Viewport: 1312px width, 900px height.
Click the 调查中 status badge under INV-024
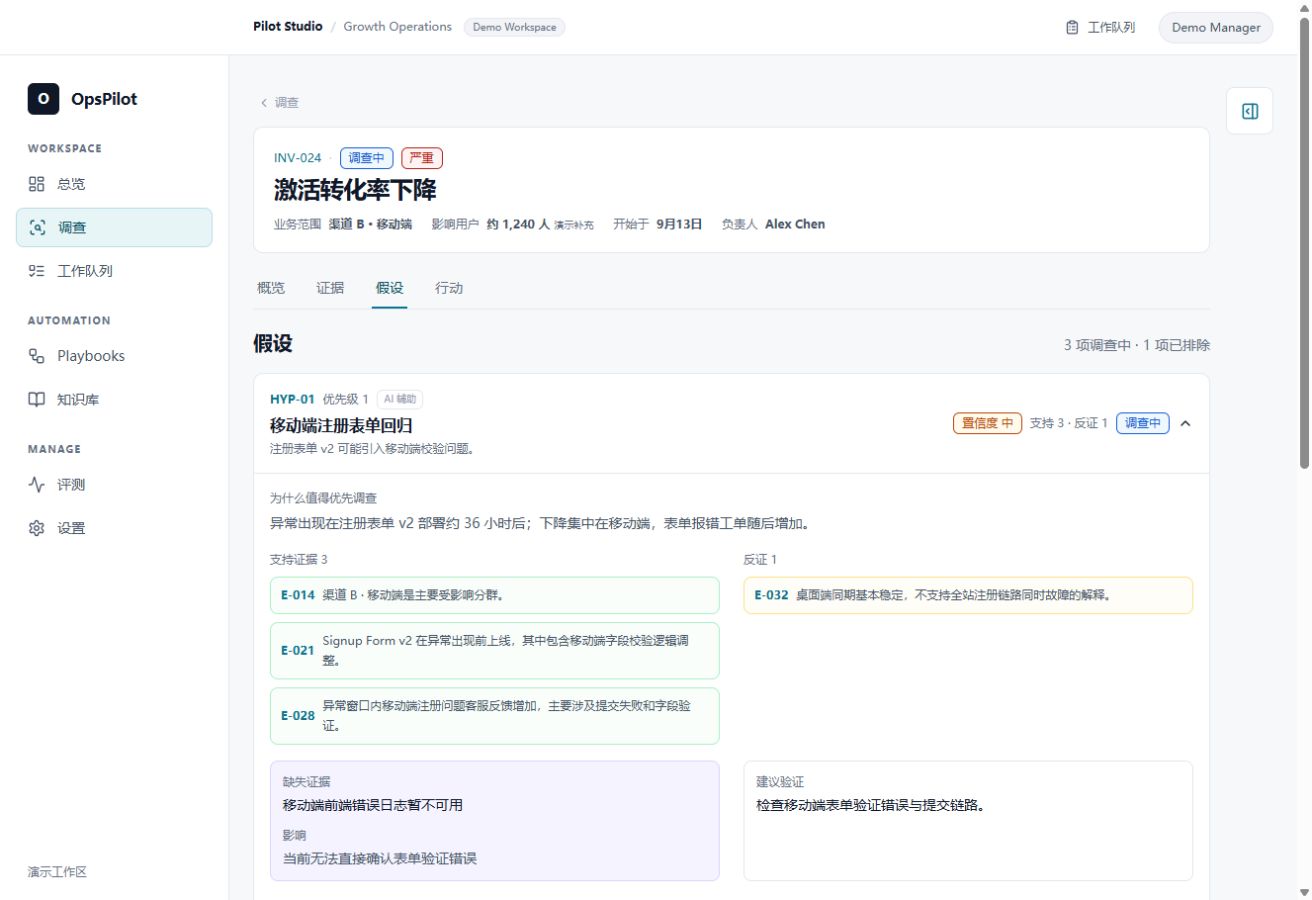(x=366, y=158)
